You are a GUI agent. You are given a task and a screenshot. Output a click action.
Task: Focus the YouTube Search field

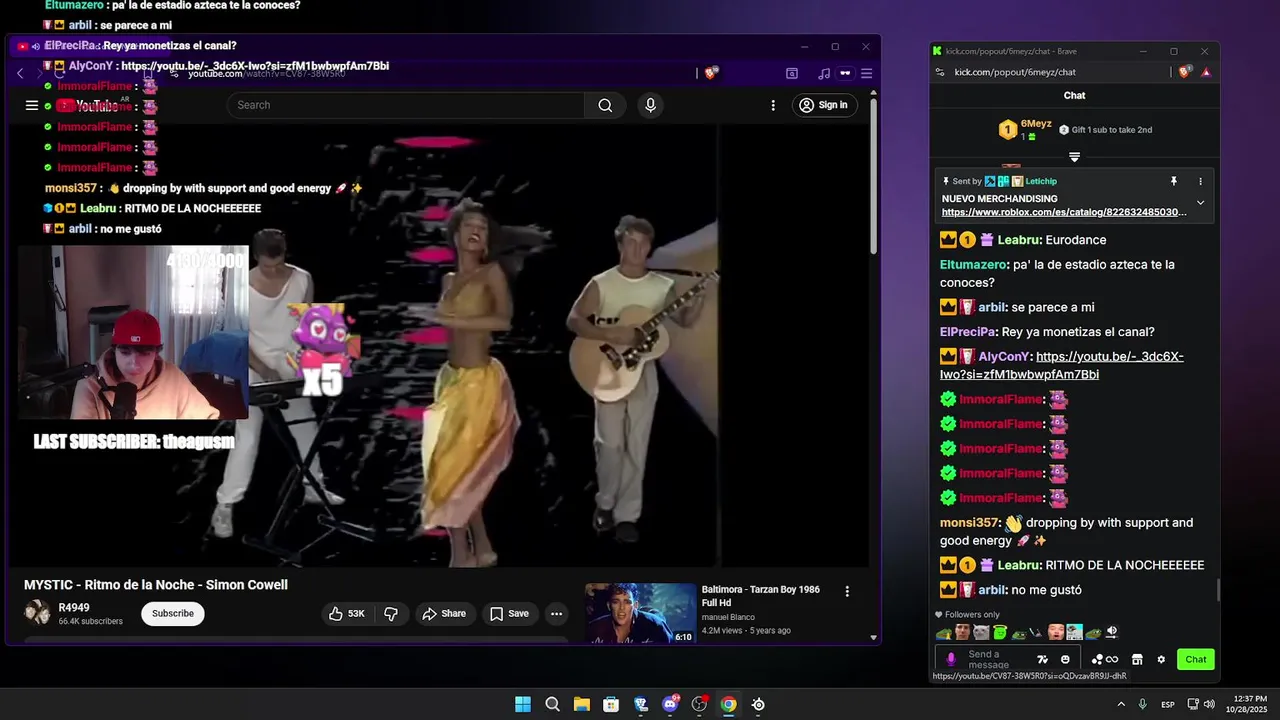[x=405, y=105]
